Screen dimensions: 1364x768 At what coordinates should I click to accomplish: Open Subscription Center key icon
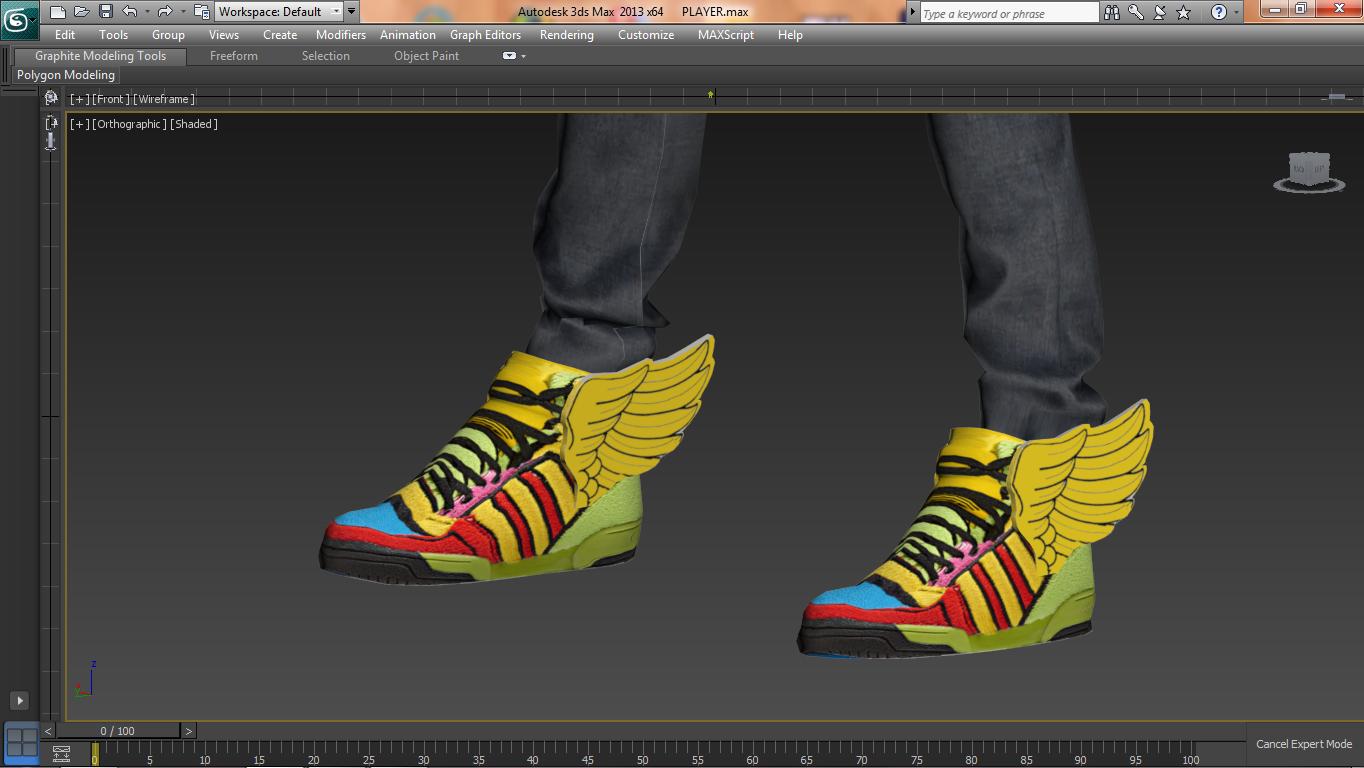(x=1136, y=12)
